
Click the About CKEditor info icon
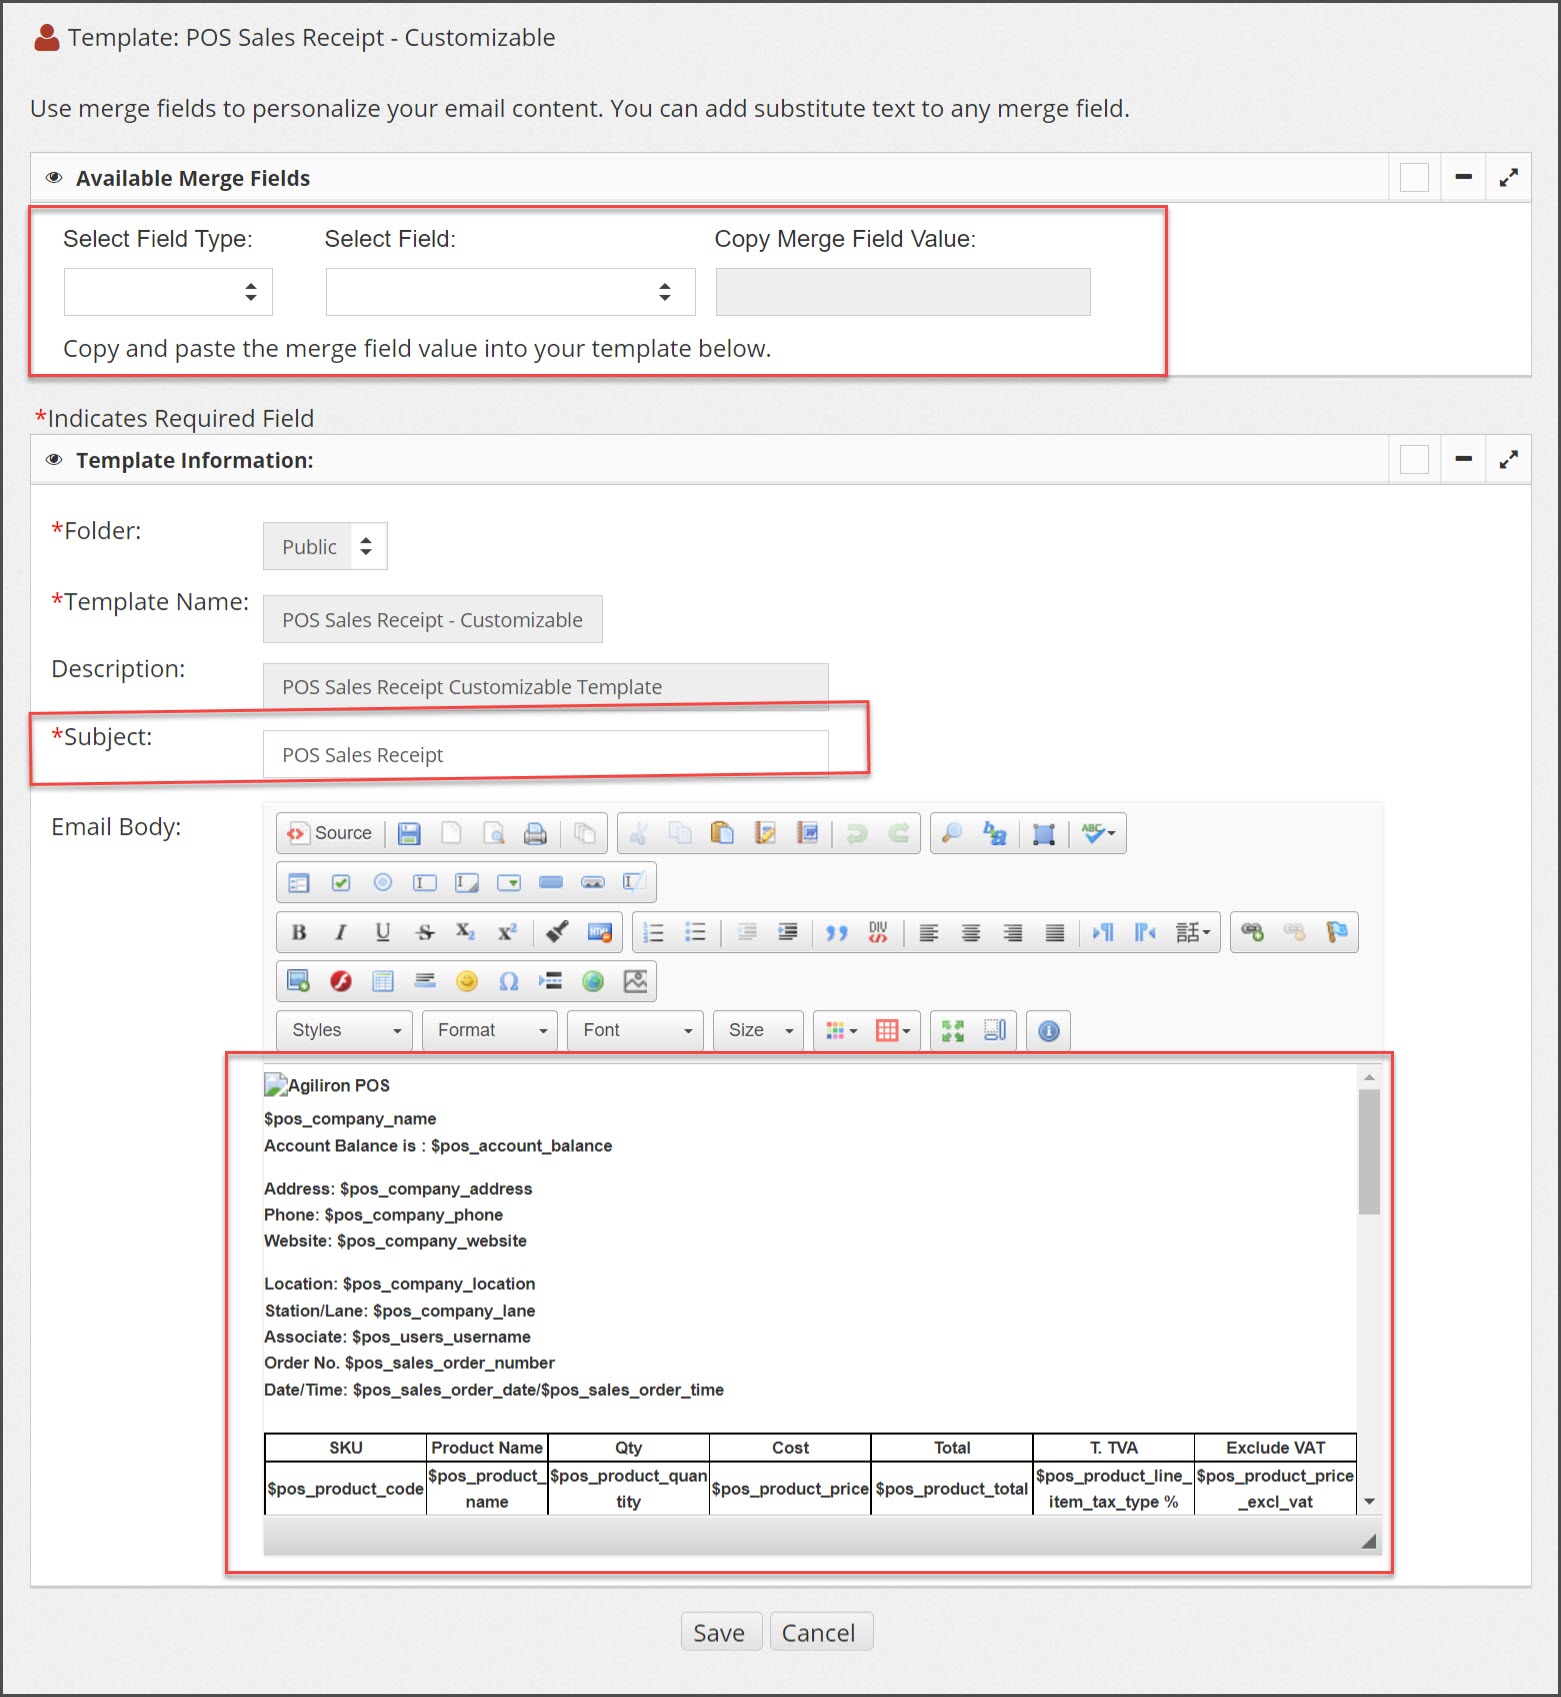[x=1049, y=1030]
